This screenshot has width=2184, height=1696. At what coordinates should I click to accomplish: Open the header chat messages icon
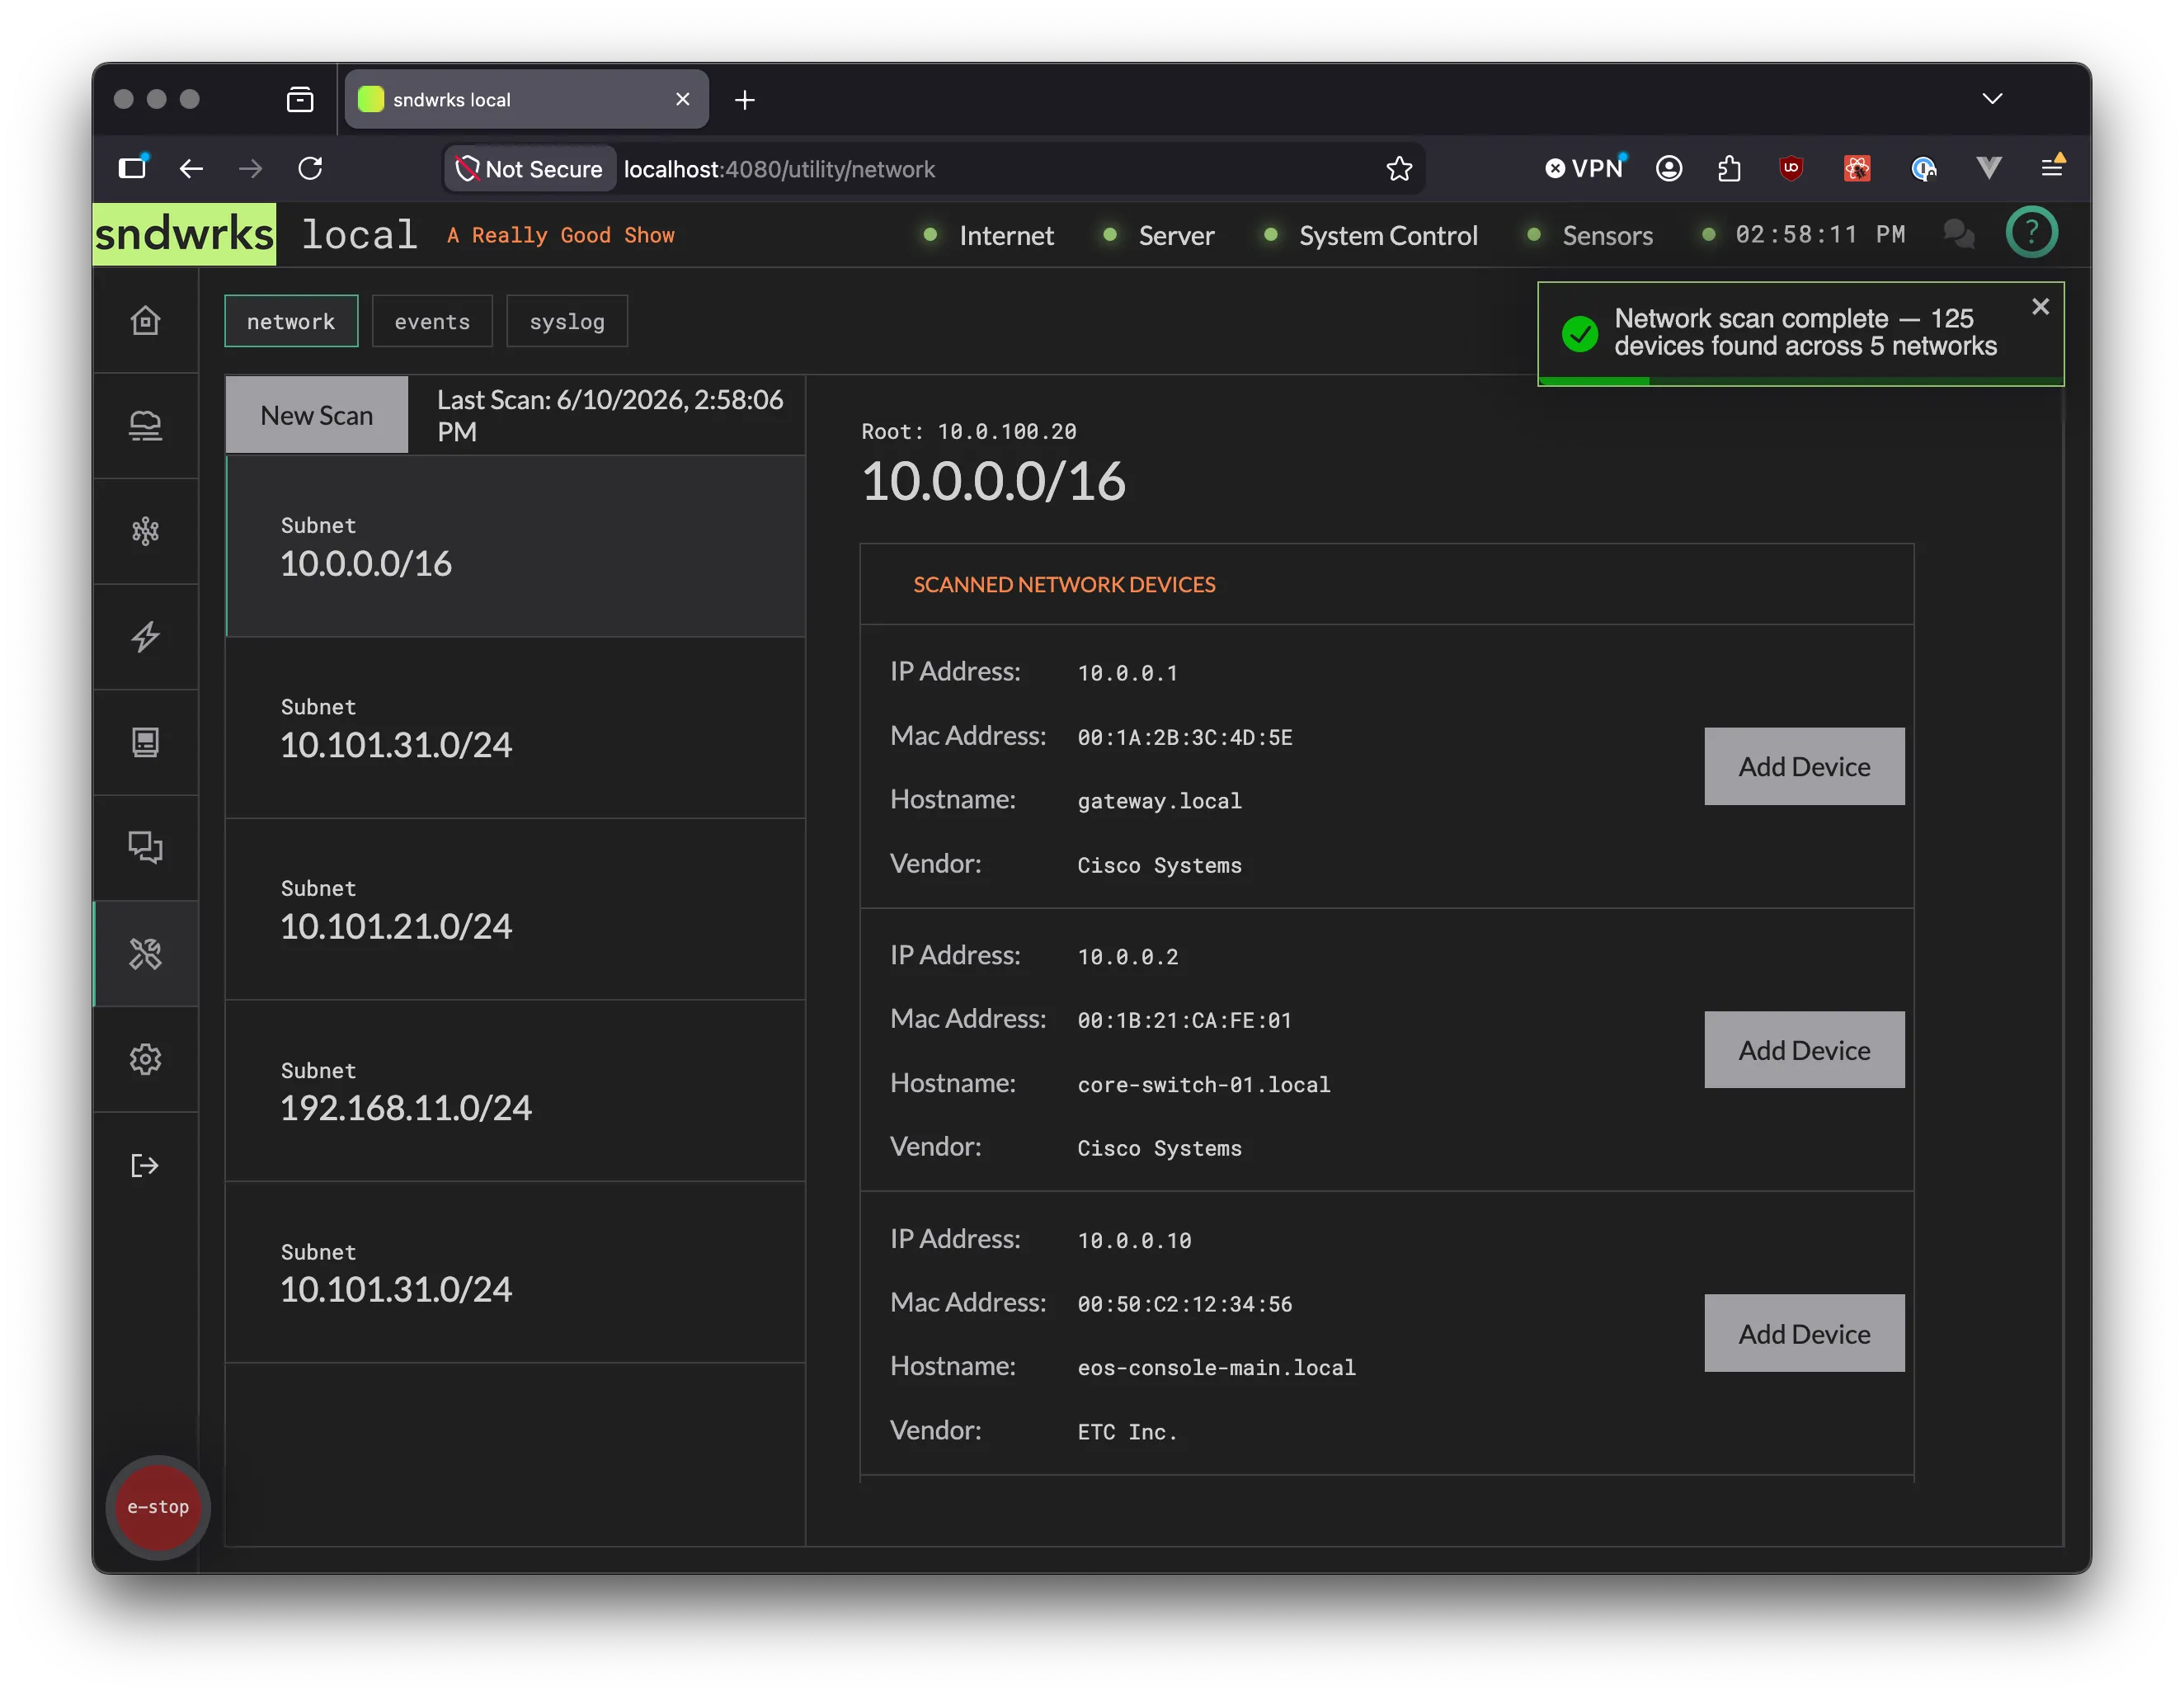1959,234
